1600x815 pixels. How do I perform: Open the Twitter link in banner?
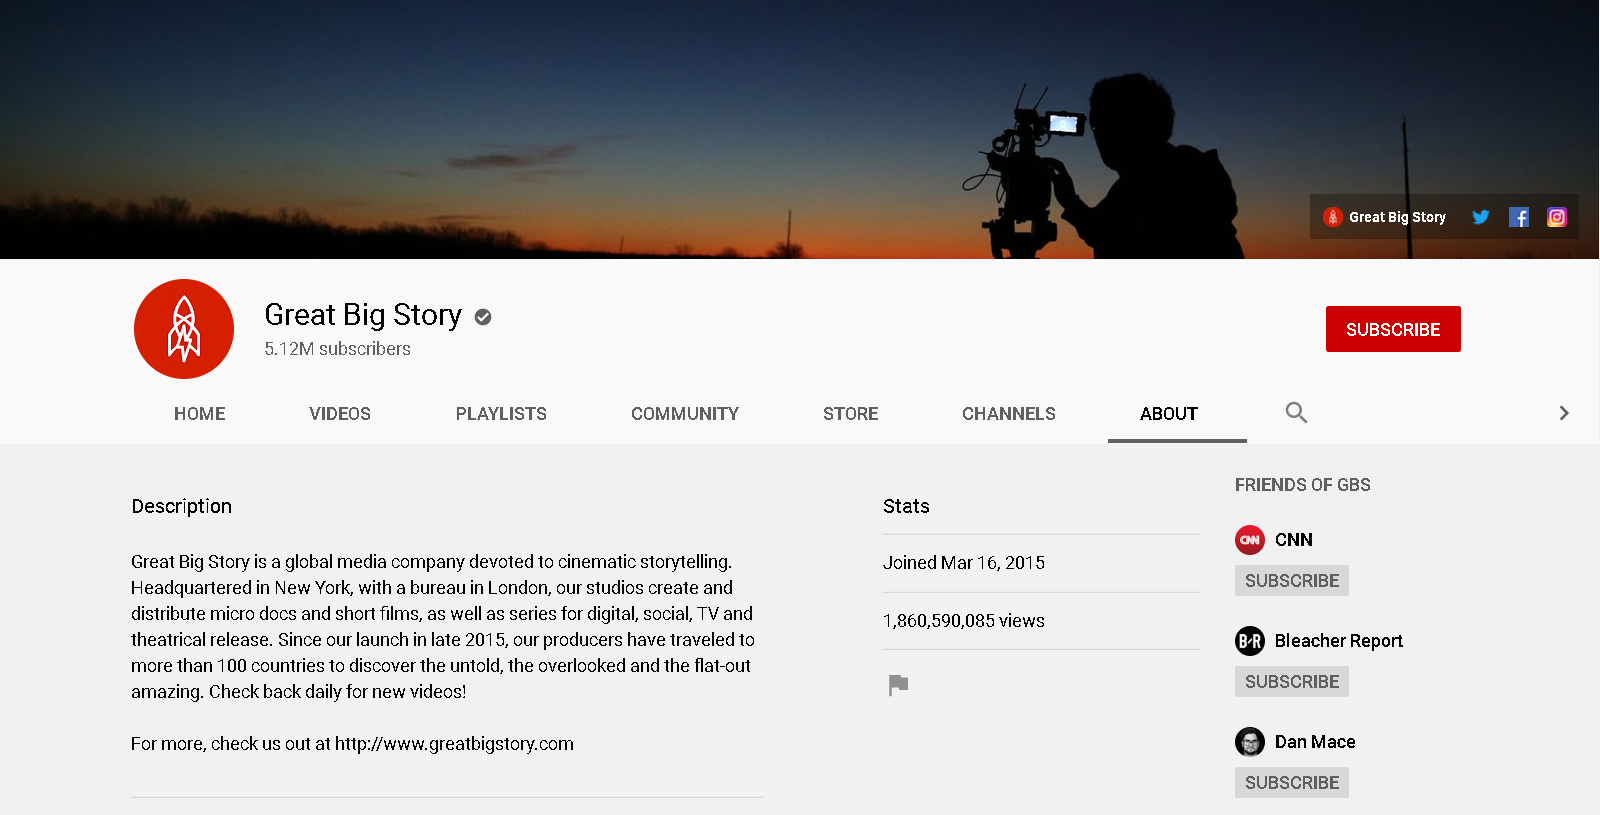[1481, 217]
